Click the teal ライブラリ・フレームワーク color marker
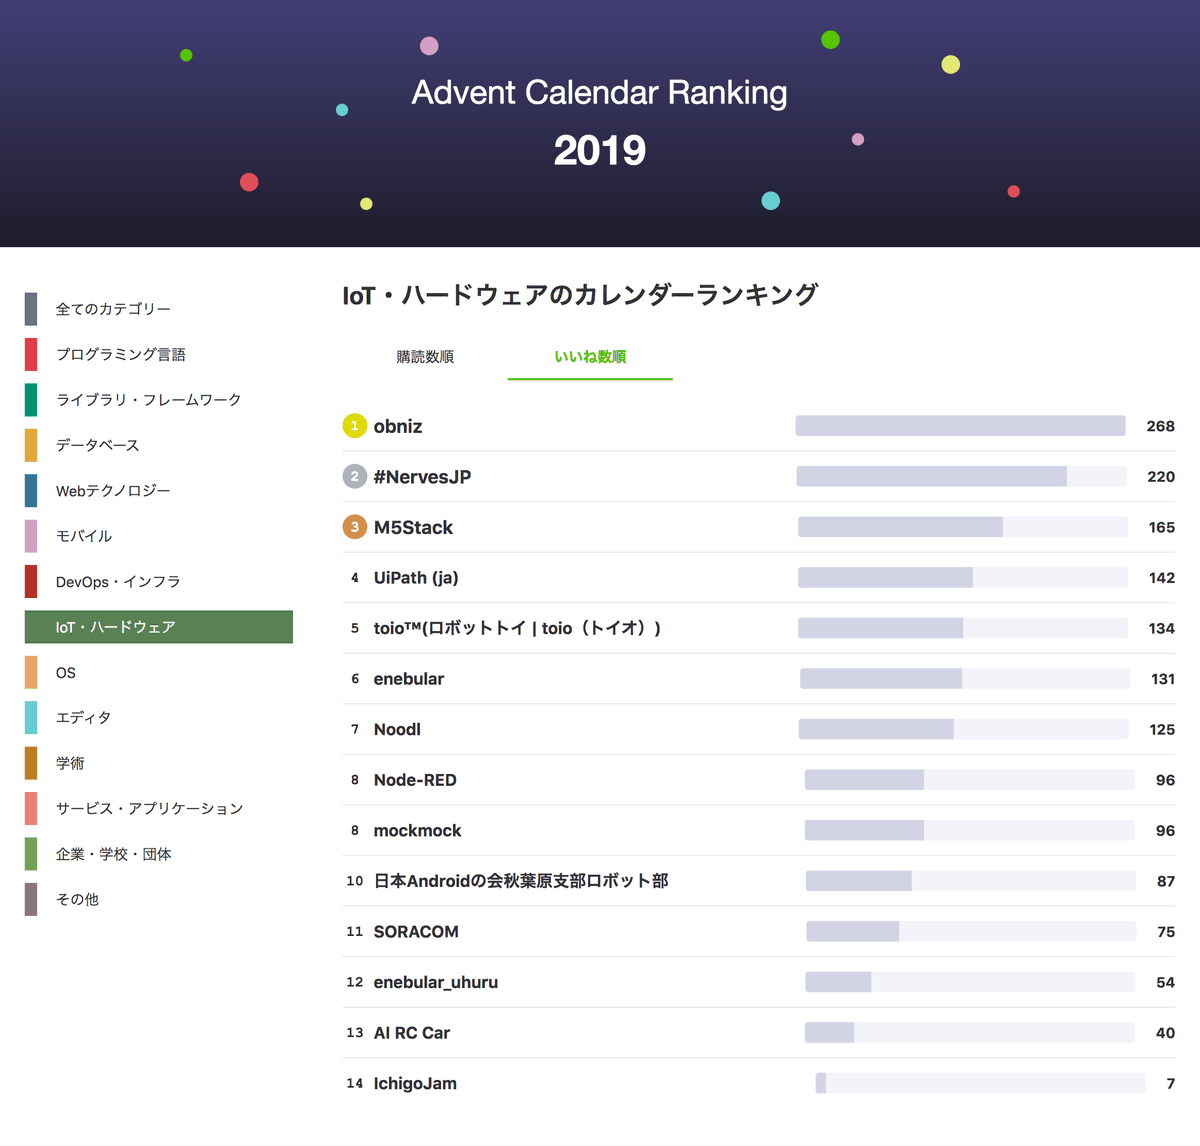 (x=31, y=400)
